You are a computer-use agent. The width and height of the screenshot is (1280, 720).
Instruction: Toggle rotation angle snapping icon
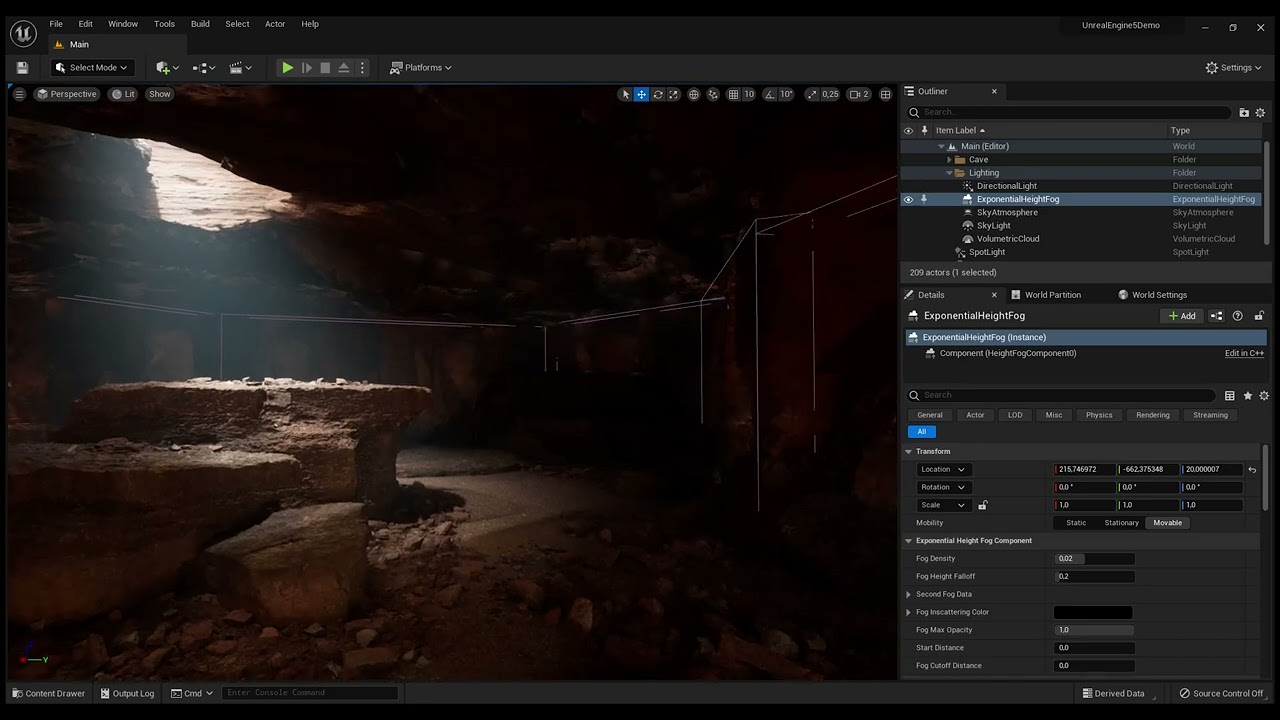coord(771,94)
